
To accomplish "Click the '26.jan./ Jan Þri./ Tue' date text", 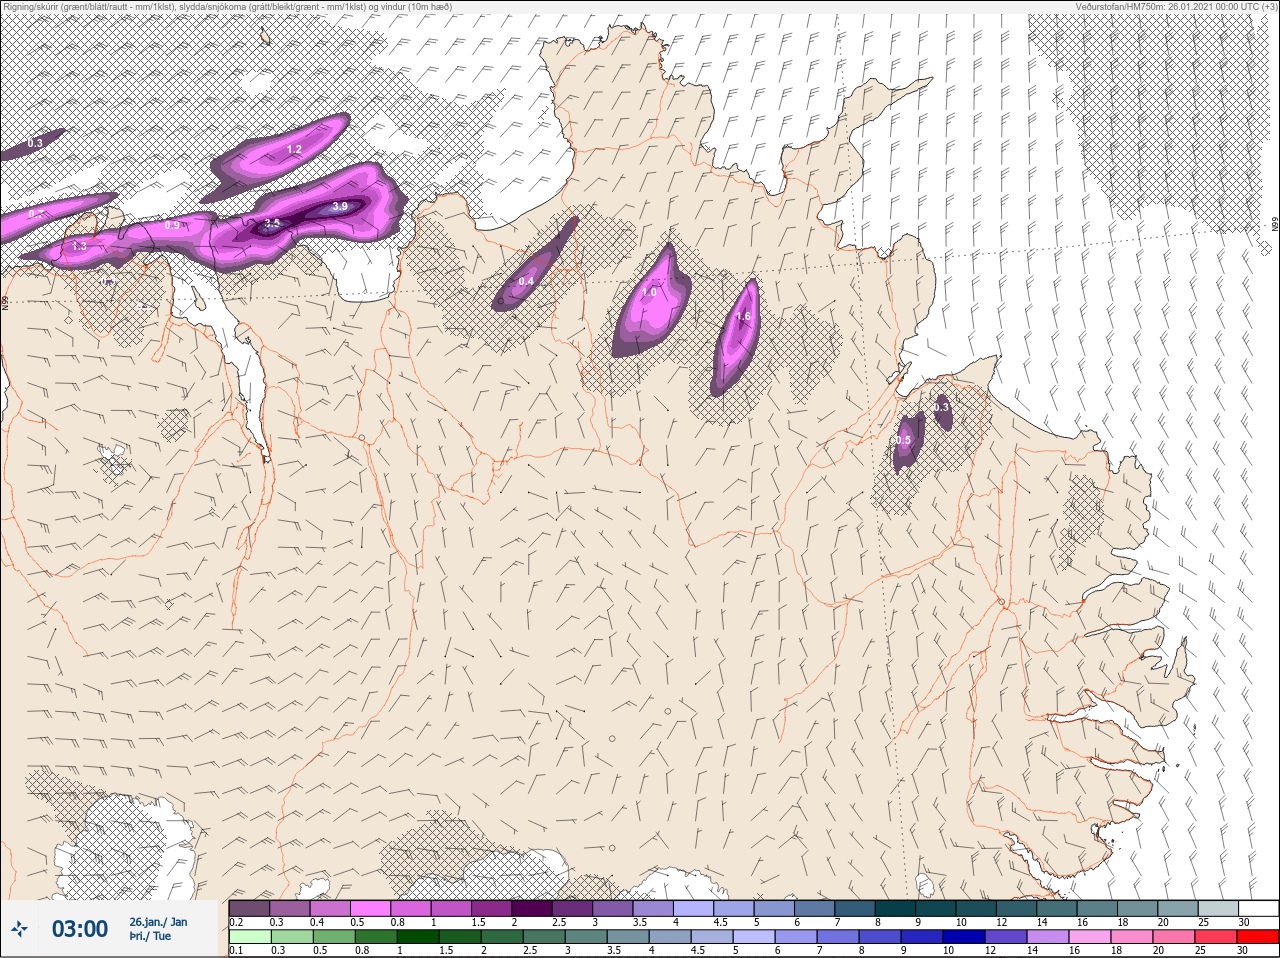I will pos(158,929).
